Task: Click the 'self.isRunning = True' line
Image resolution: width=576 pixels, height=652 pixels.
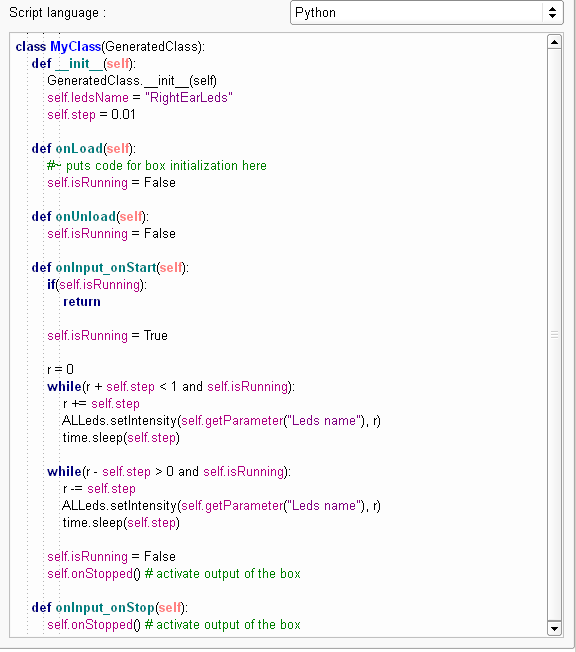Action: [107, 336]
